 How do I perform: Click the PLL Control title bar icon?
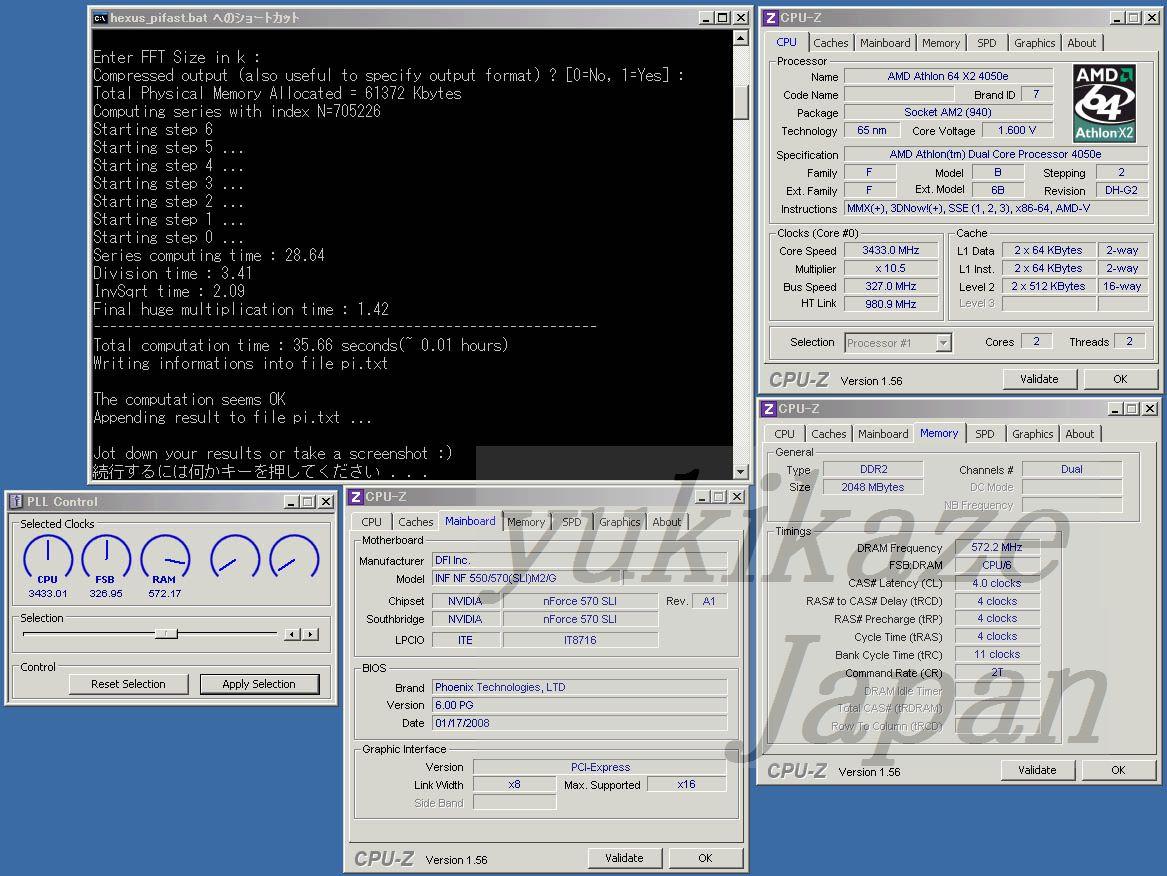[x=16, y=502]
